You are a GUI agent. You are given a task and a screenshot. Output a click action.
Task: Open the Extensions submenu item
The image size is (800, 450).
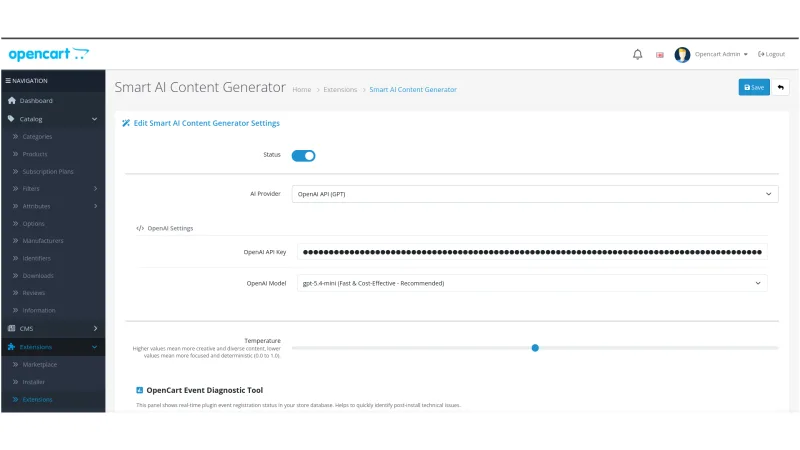(37, 399)
